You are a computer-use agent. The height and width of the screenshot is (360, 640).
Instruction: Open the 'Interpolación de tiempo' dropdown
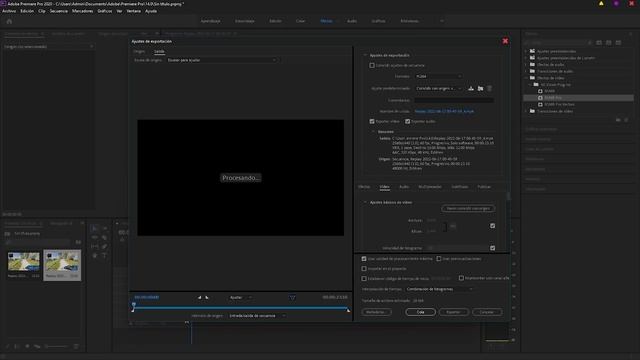tap(440, 289)
